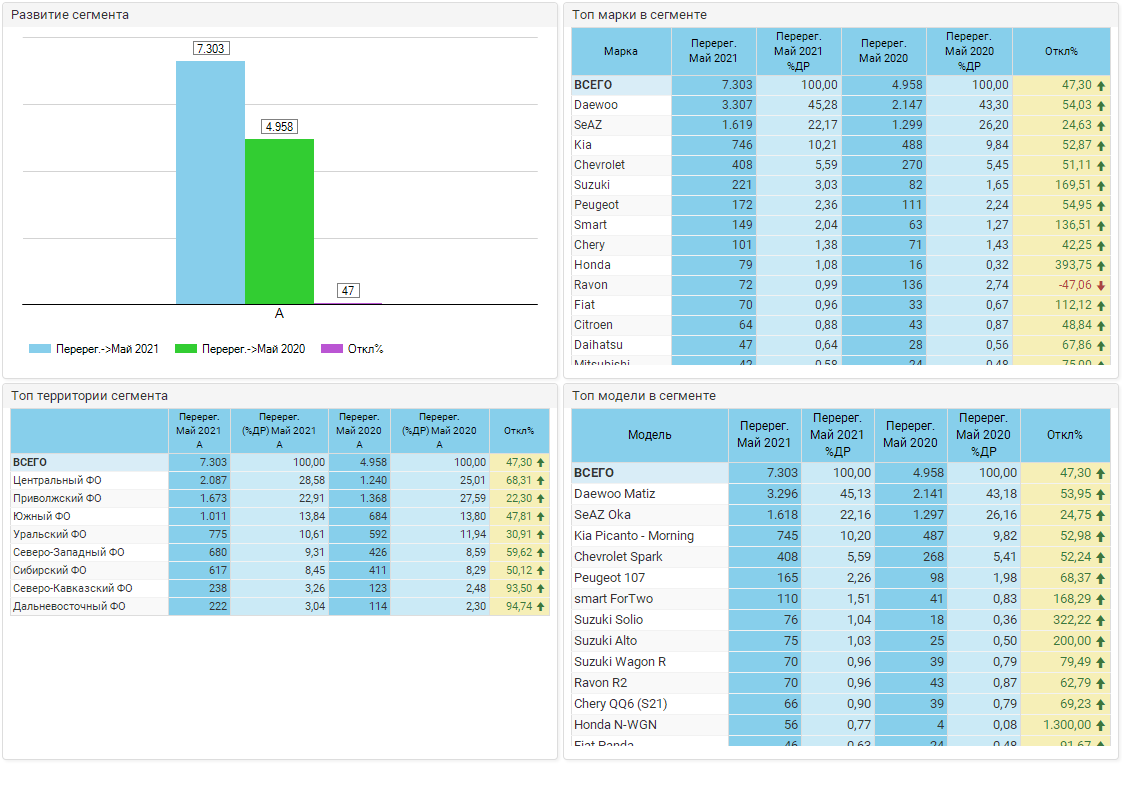Click green arrow next to Daewoo Matiz 53,95
The height and width of the screenshot is (793, 1122).
pyautogui.click(x=1101, y=494)
